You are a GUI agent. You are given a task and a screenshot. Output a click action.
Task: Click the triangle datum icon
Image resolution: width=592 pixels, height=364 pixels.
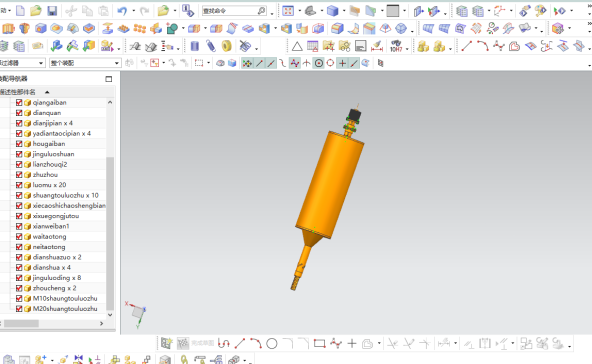(x=297, y=46)
